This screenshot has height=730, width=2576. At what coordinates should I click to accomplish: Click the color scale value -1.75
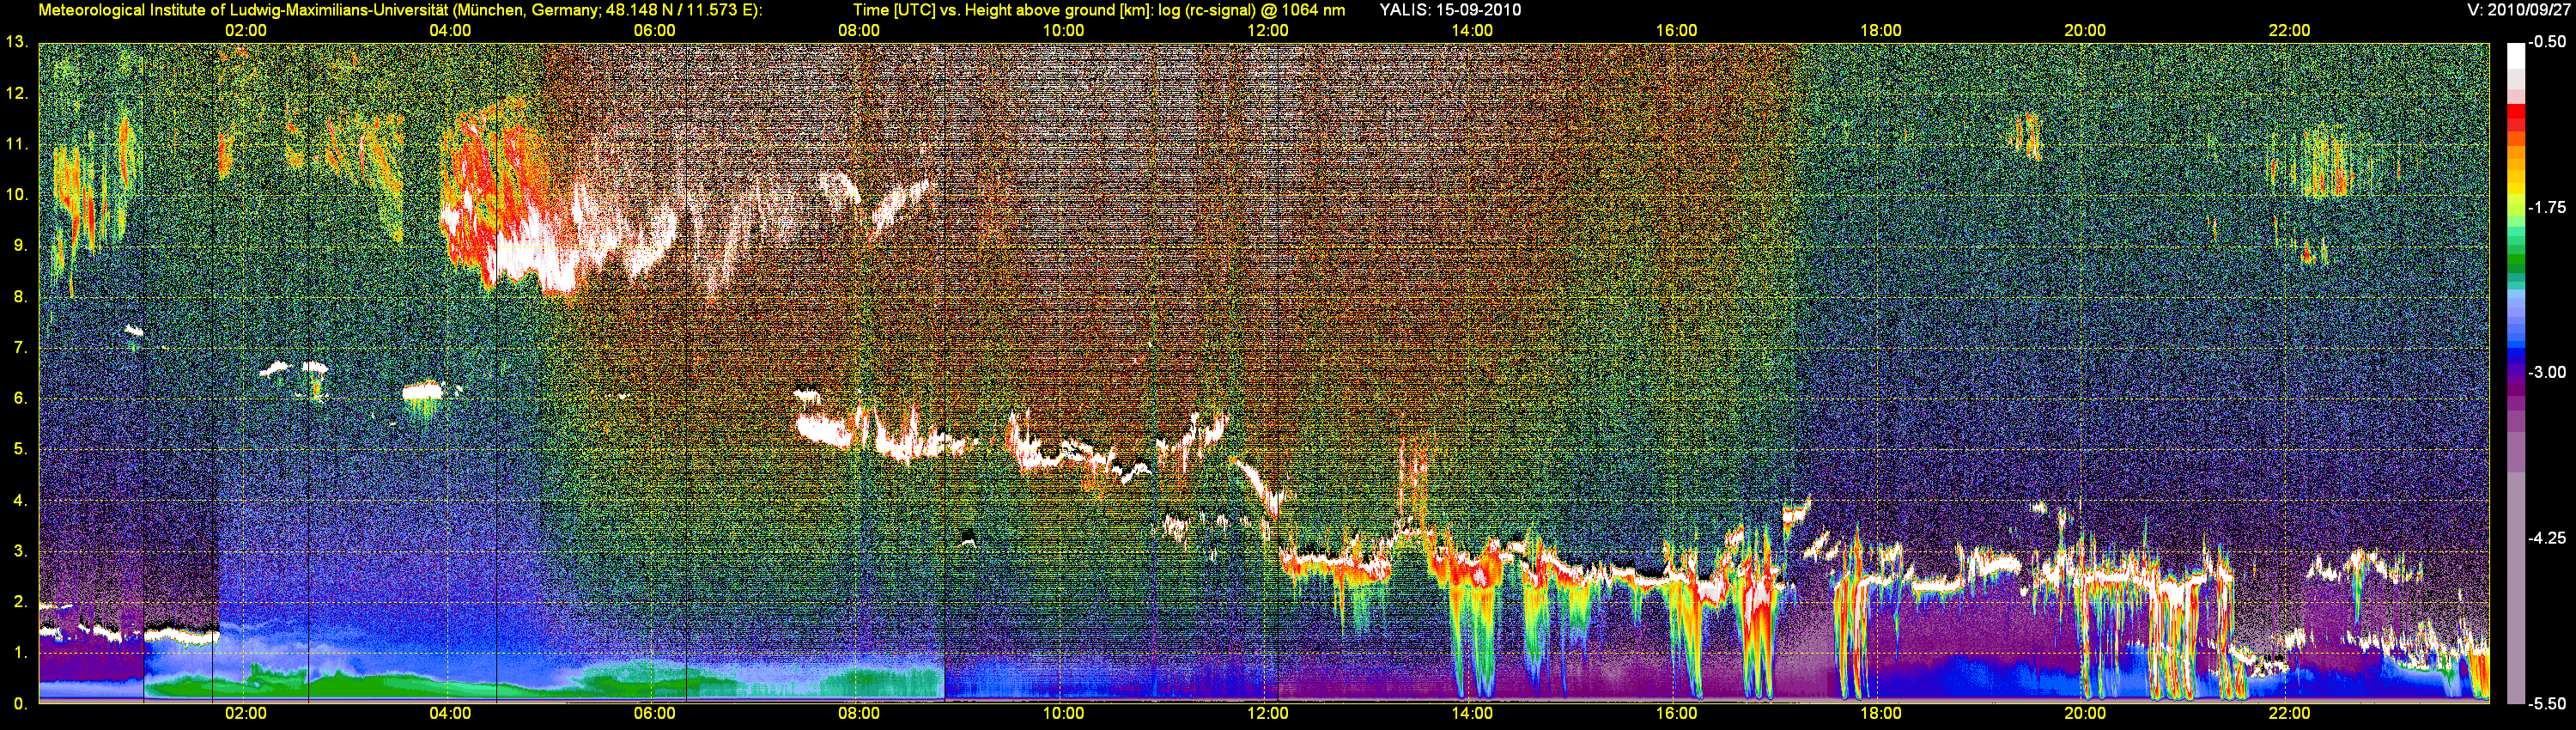tap(2547, 207)
